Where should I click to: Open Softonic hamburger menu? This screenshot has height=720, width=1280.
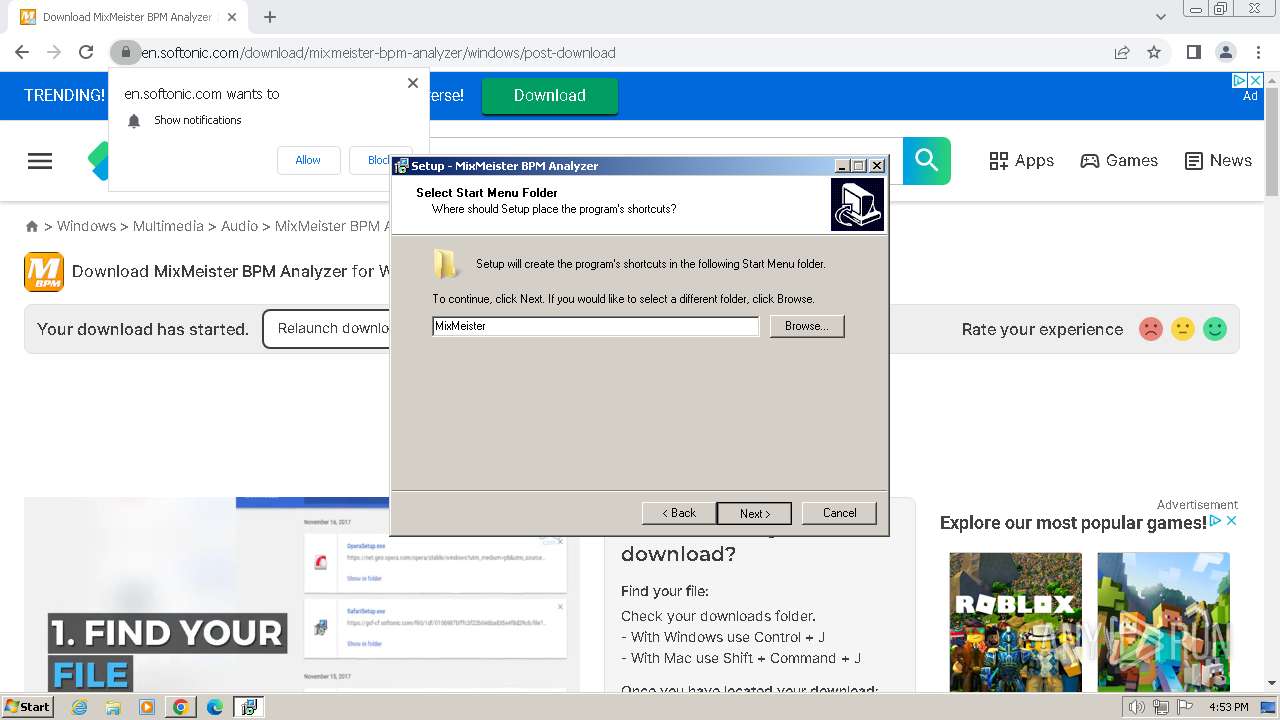click(x=40, y=161)
